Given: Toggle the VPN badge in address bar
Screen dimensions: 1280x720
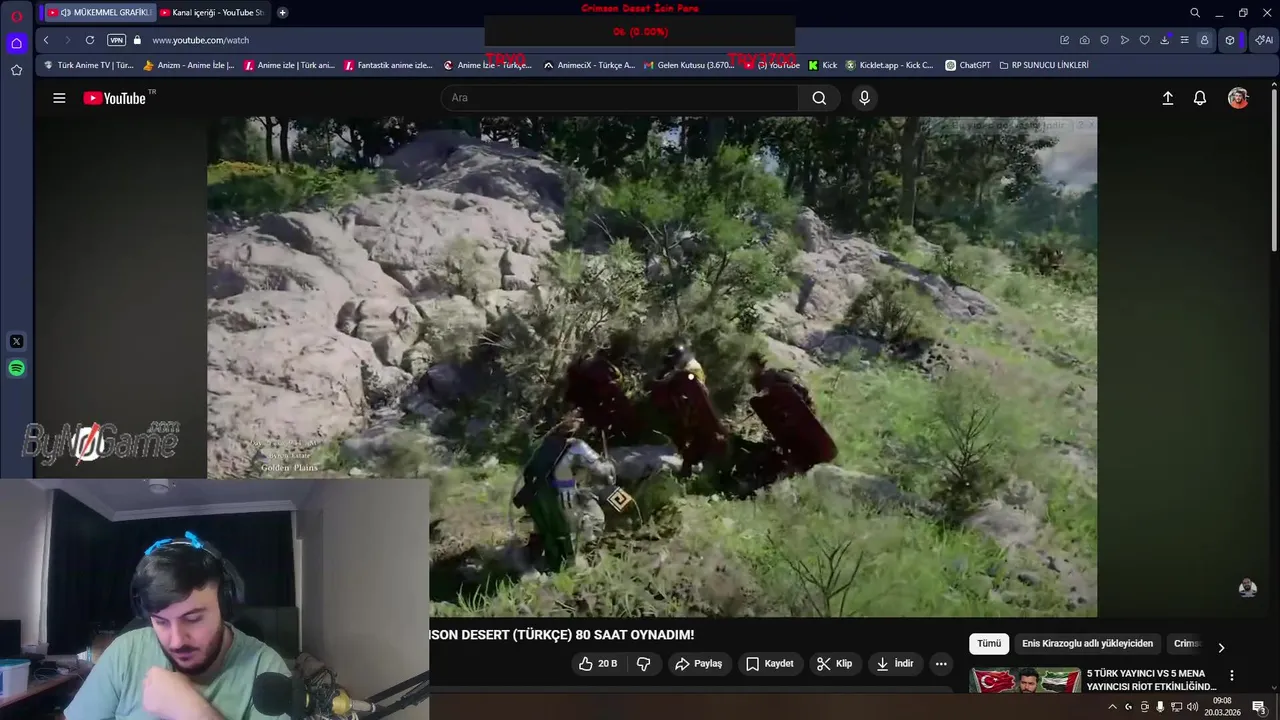Looking at the screenshot, I should (x=116, y=40).
